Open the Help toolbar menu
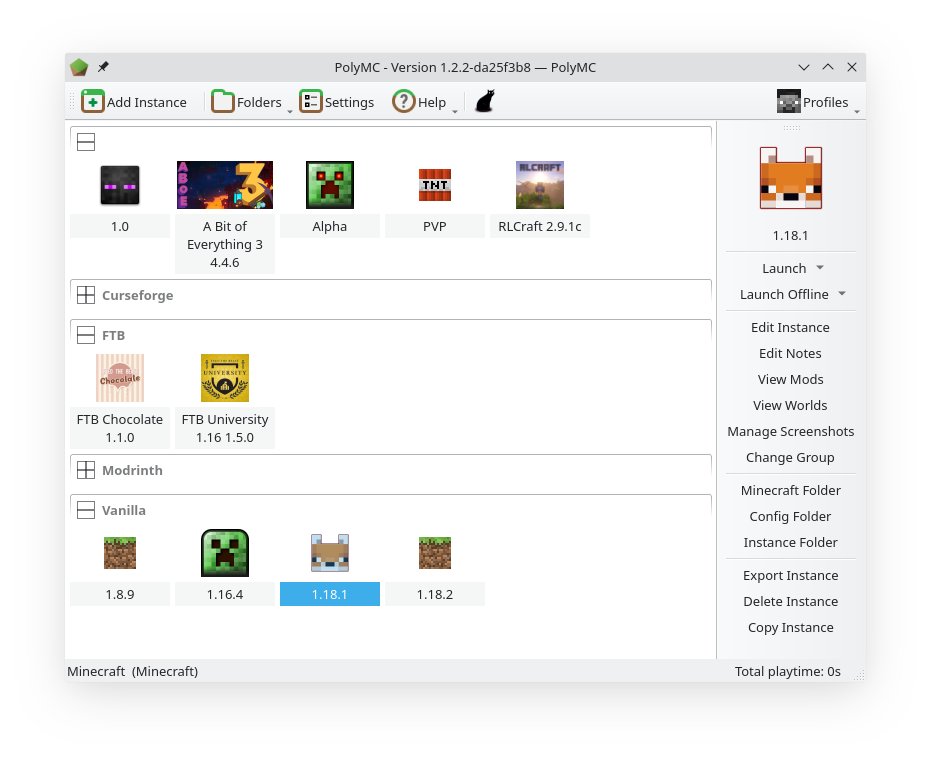Screen dimensions: 931x759 point(419,102)
